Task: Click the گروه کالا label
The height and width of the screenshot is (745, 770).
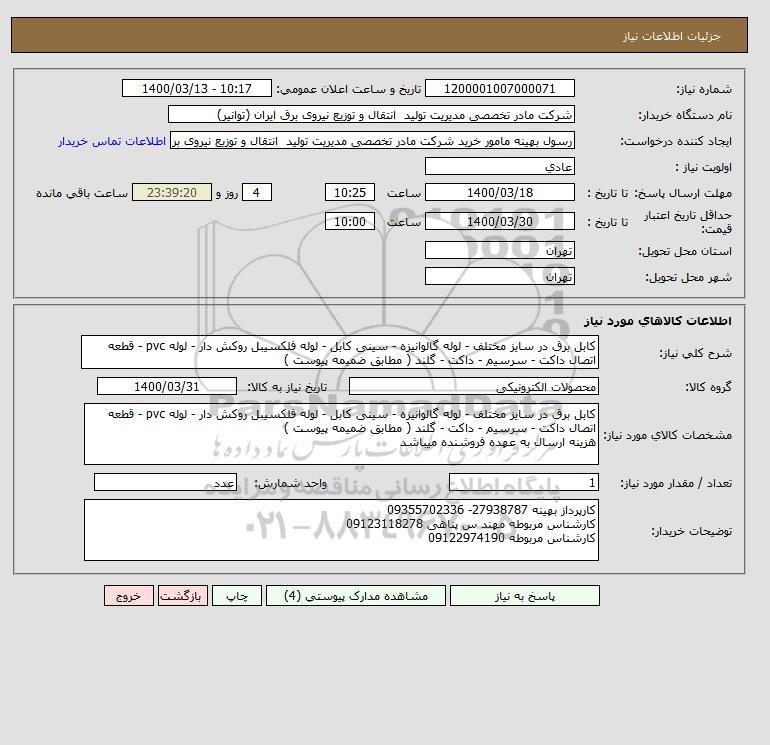Action: [x=708, y=387]
